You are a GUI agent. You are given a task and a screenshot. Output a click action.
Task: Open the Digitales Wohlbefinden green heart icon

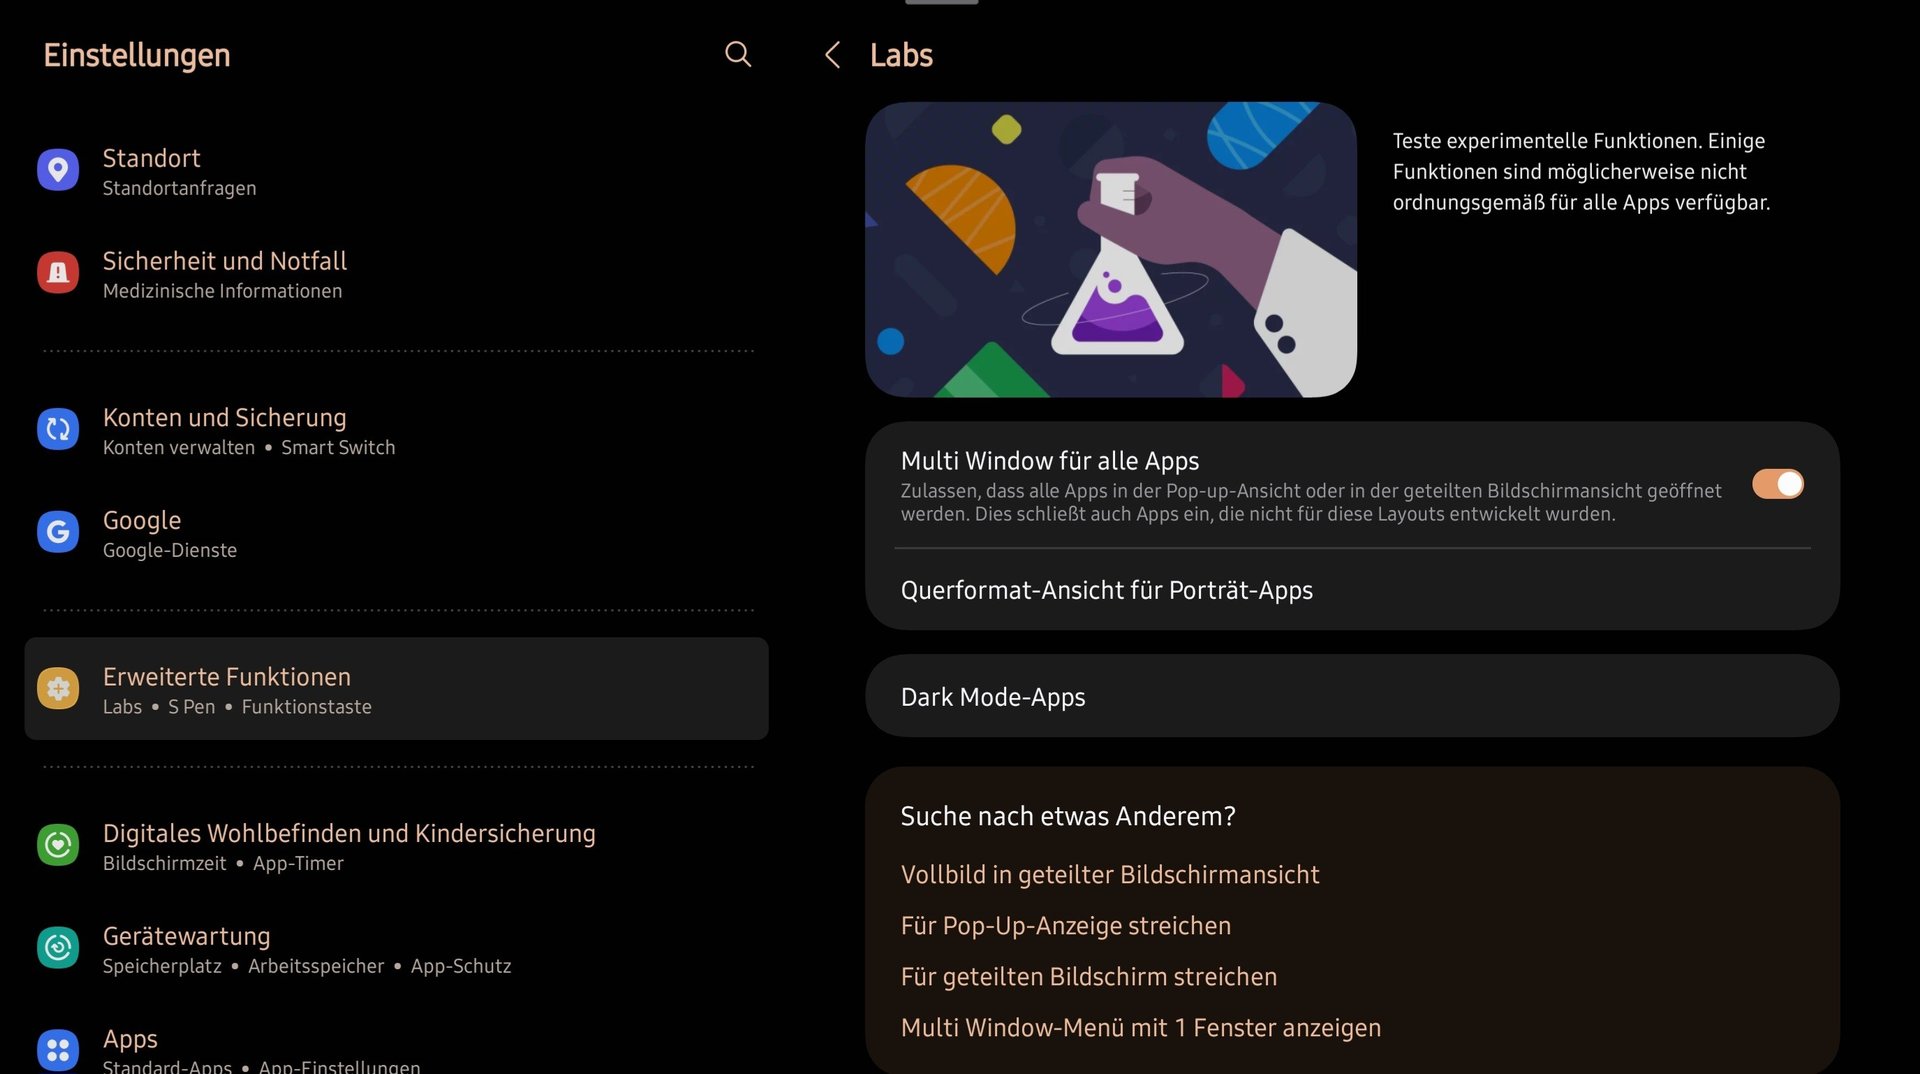pyautogui.click(x=58, y=845)
